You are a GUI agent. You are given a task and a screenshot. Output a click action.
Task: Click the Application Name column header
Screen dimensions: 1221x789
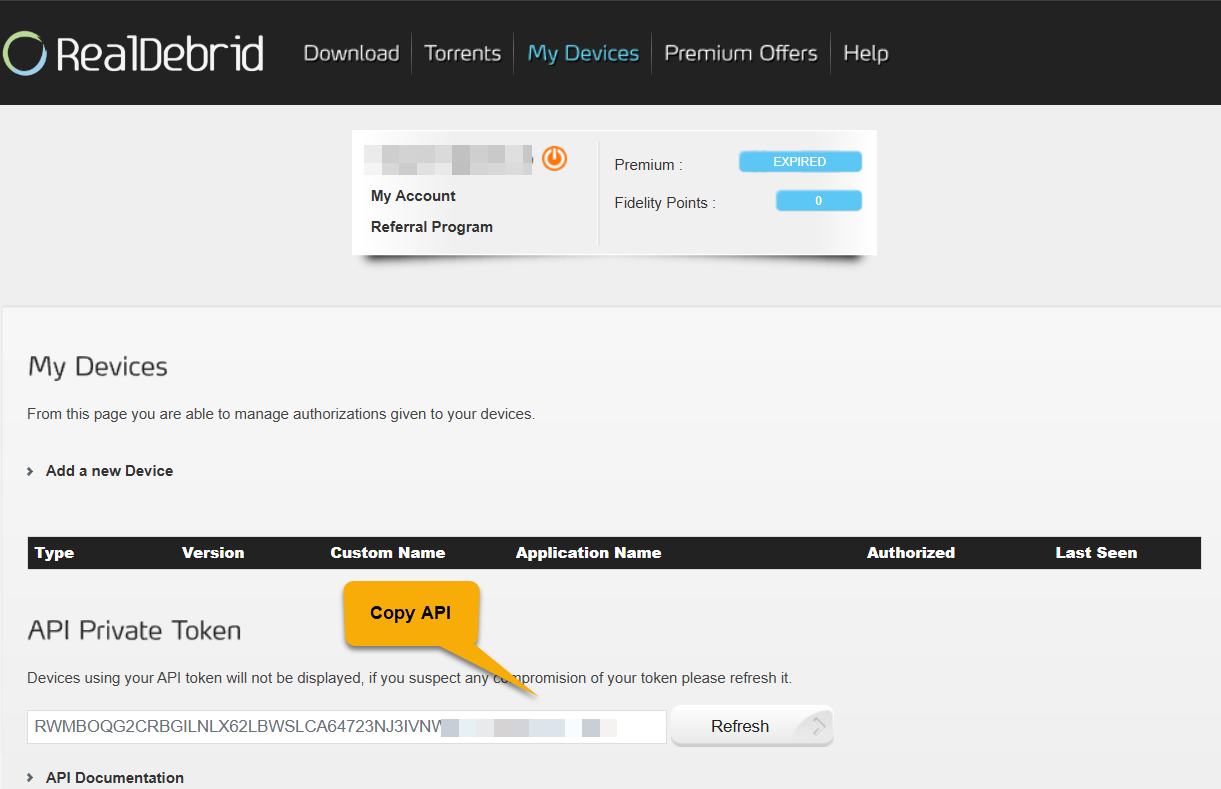point(588,552)
